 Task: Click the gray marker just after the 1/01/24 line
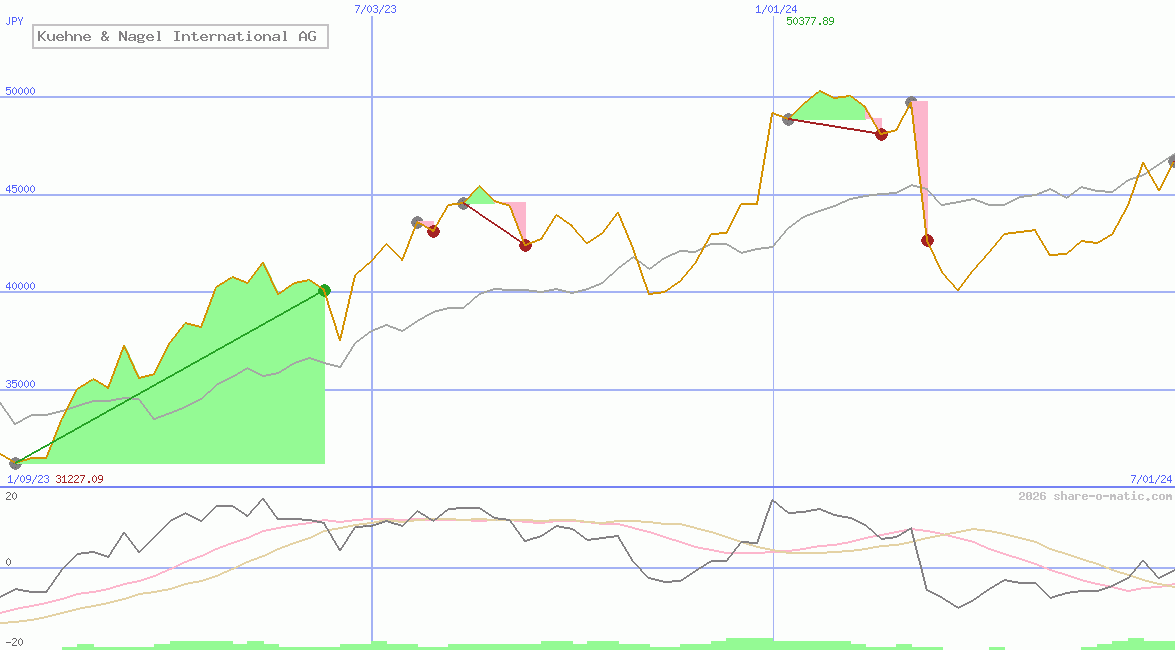click(x=788, y=119)
